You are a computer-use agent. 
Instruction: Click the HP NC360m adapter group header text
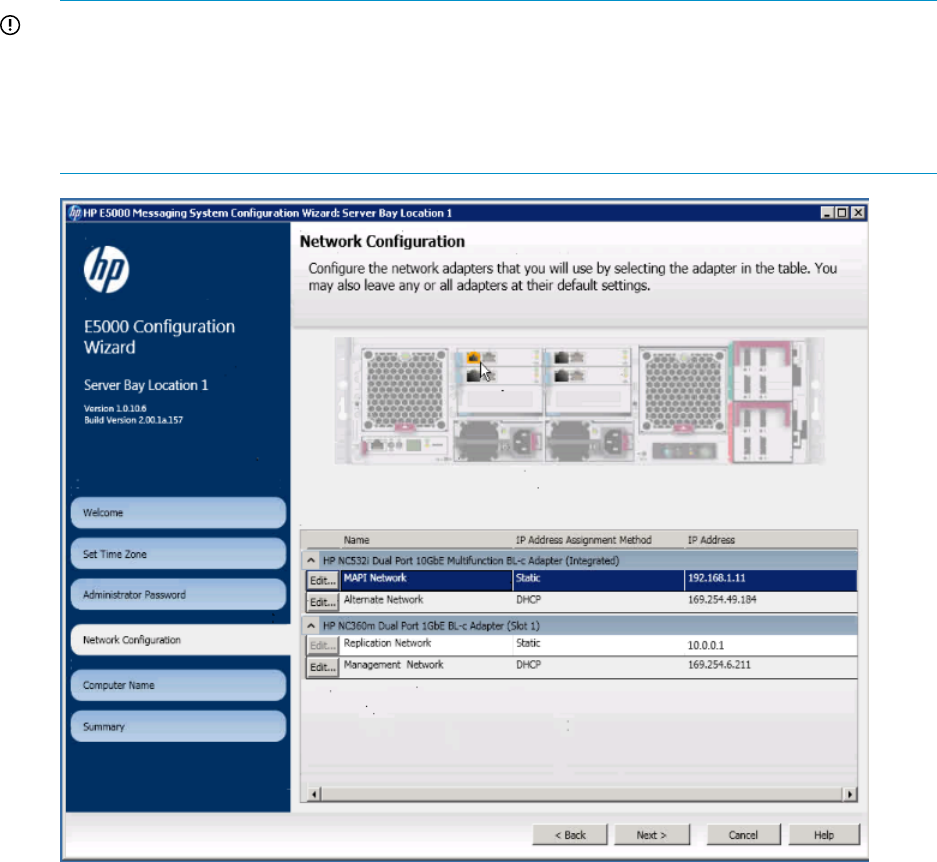431,626
